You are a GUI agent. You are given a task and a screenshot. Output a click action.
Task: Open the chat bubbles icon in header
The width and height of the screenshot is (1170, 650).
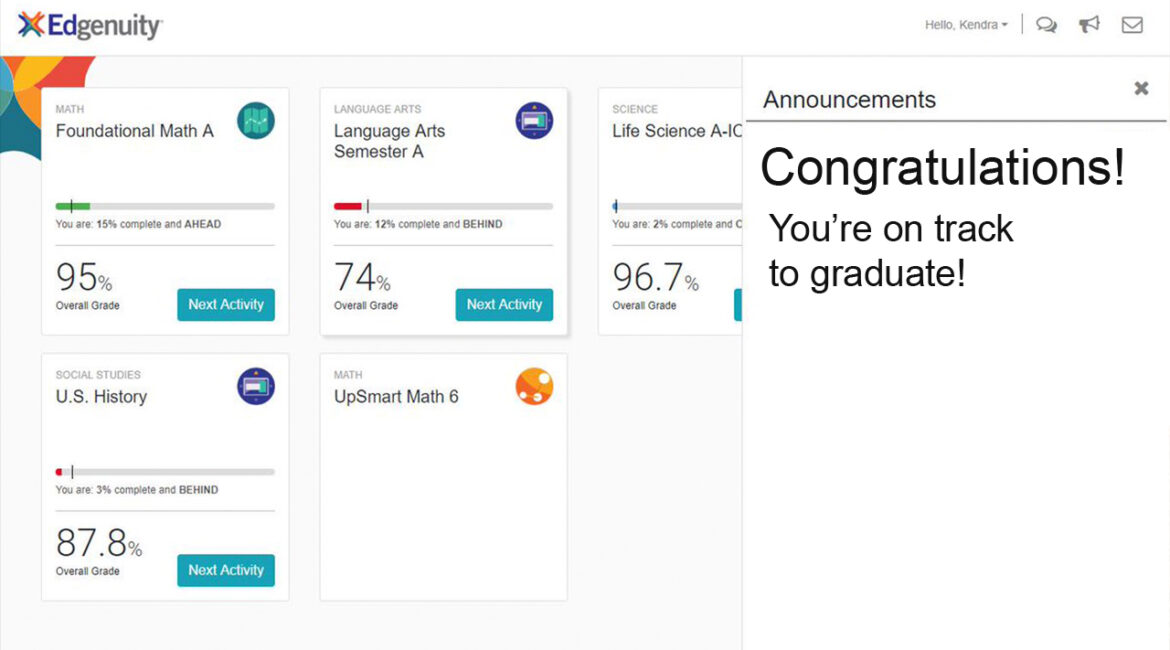pos(1046,25)
